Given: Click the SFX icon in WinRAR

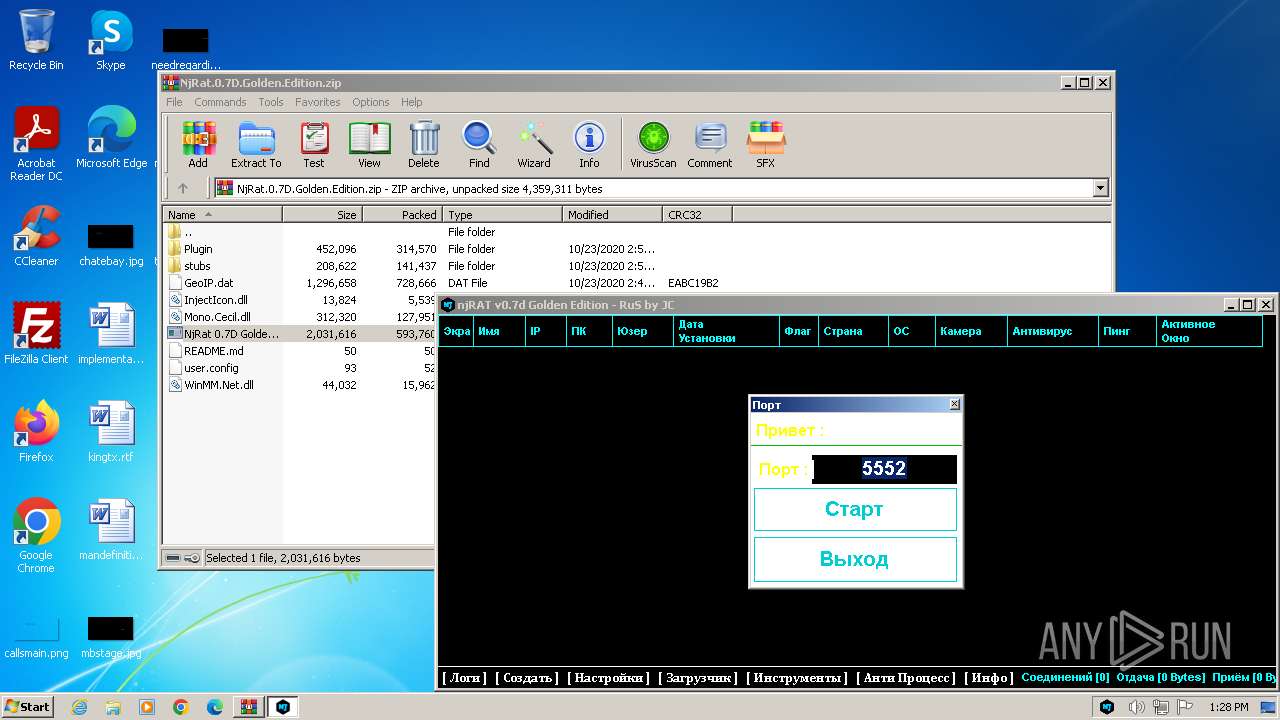Looking at the screenshot, I should tap(765, 145).
